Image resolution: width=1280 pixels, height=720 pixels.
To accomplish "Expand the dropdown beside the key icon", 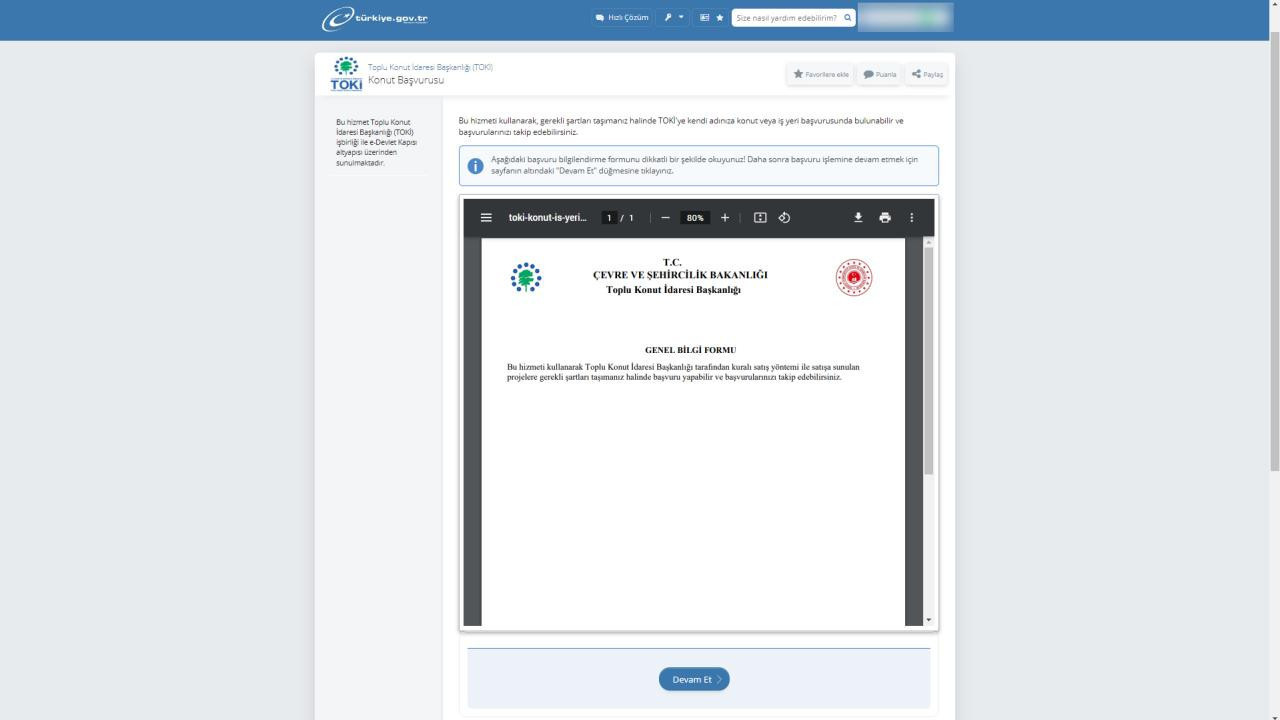I will pos(682,17).
